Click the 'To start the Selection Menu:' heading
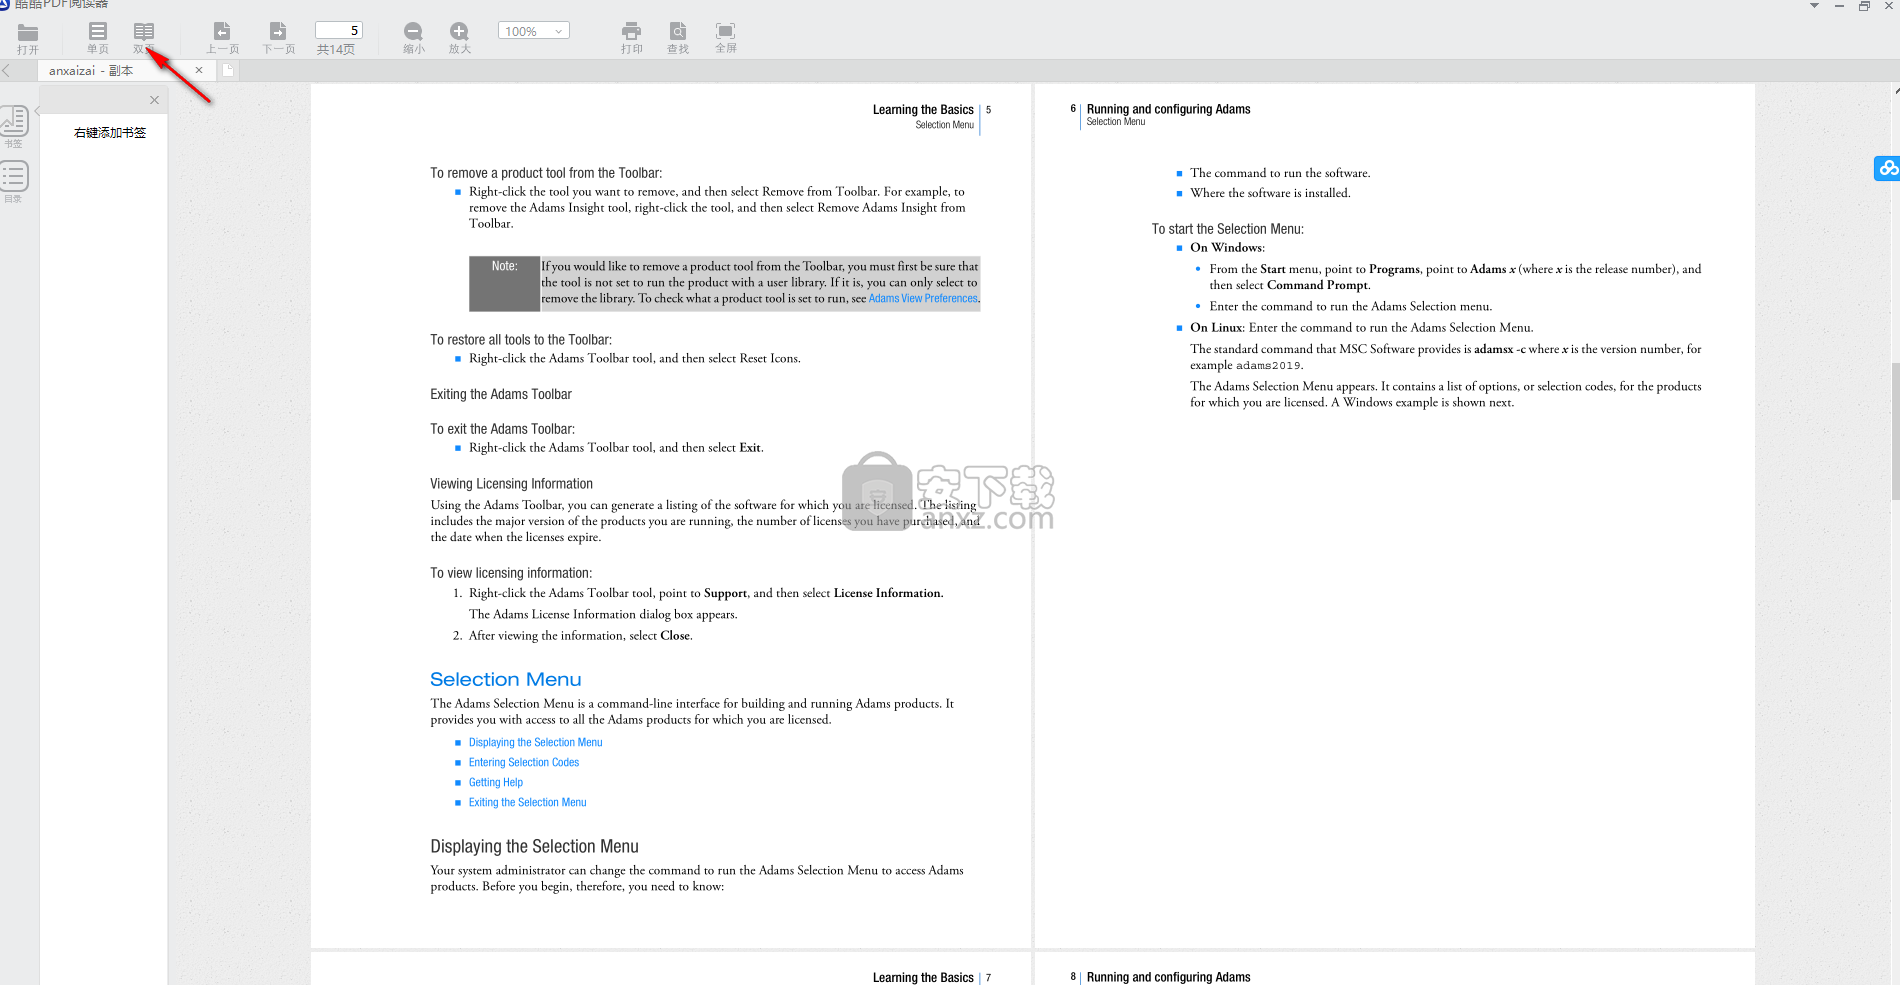 pos(1227,229)
